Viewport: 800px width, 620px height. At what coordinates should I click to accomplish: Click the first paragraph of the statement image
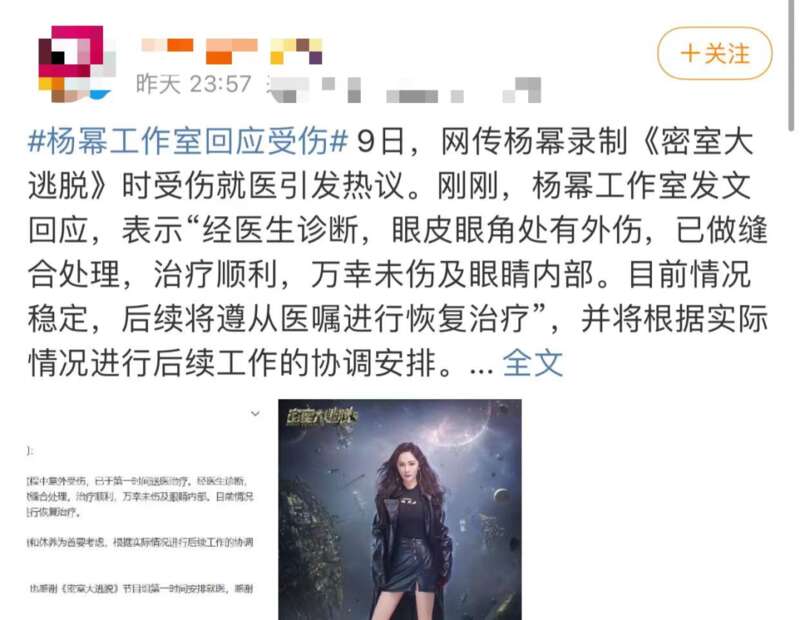pos(140,496)
